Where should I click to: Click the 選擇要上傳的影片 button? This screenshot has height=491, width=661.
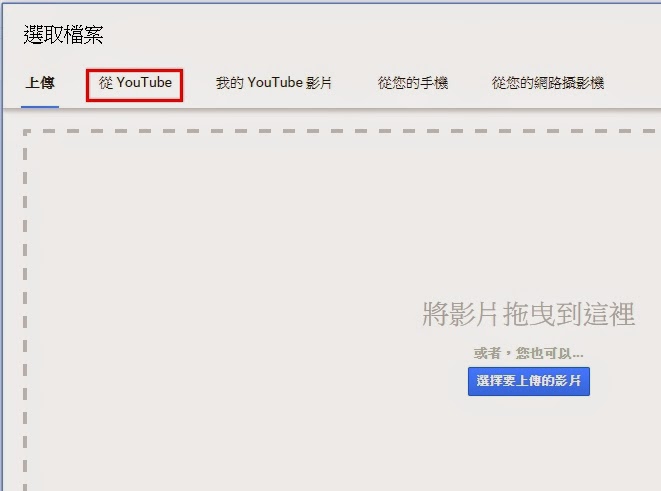coord(529,381)
